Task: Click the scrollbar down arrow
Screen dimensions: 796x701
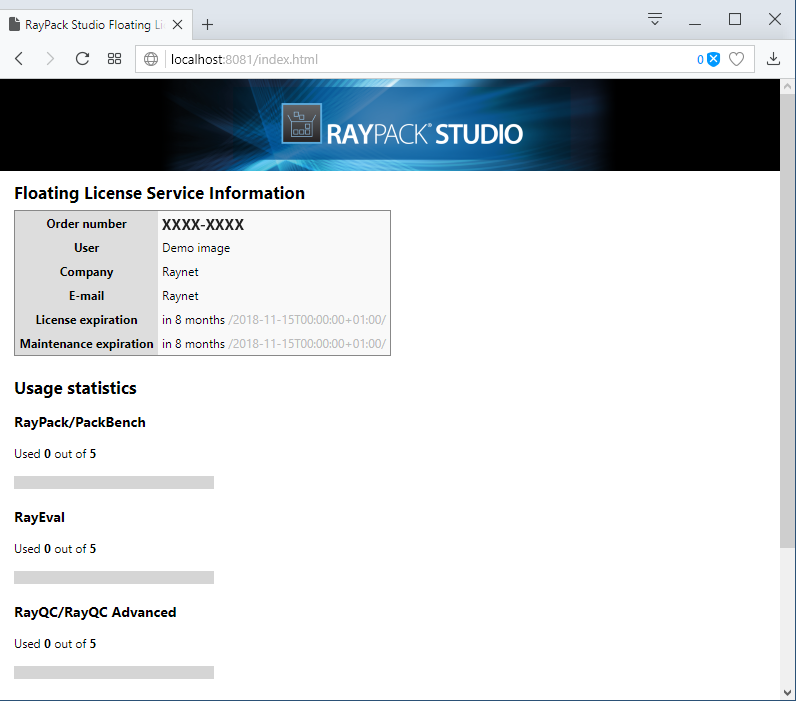Action: click(x=787, y=693)
